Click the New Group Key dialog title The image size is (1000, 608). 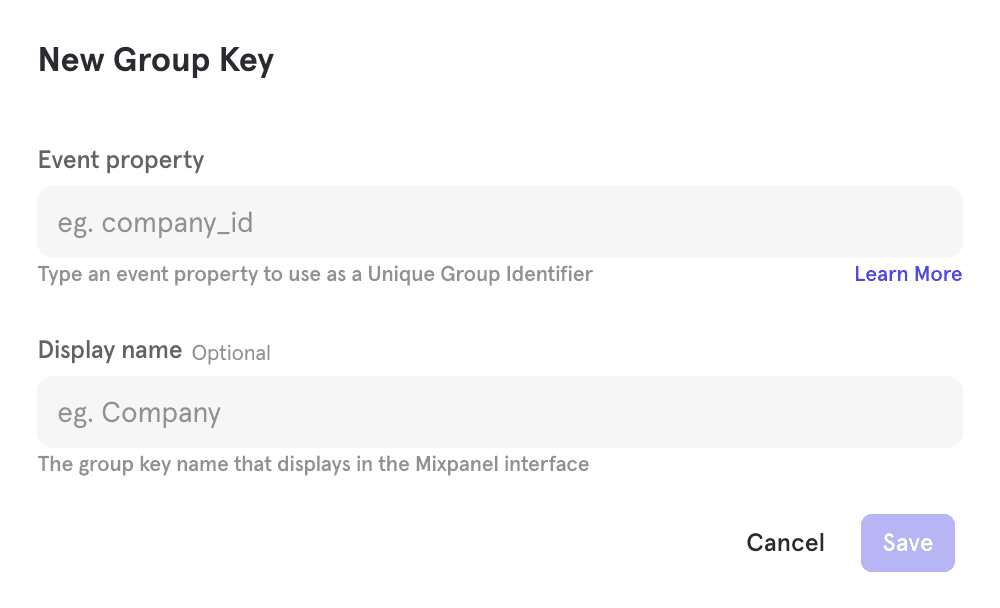(x=156, y=61)
